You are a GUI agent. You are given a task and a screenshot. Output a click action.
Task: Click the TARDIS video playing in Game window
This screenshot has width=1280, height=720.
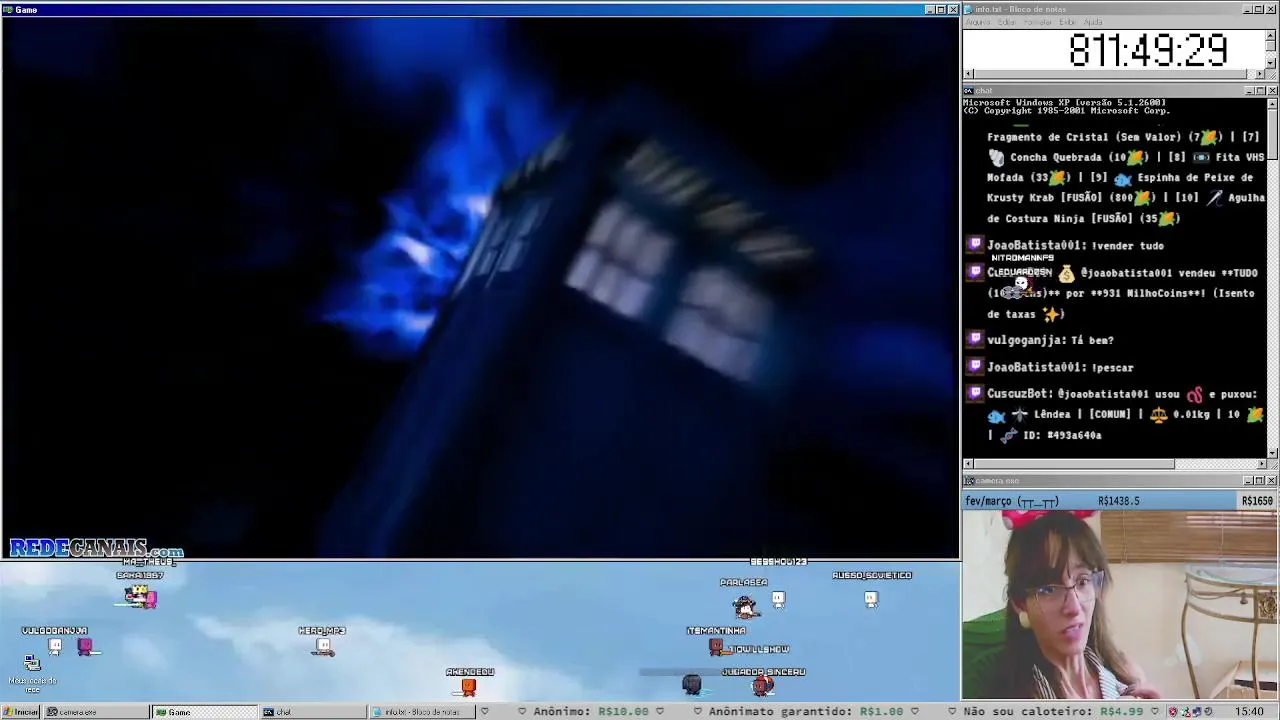tap(480, 287)
